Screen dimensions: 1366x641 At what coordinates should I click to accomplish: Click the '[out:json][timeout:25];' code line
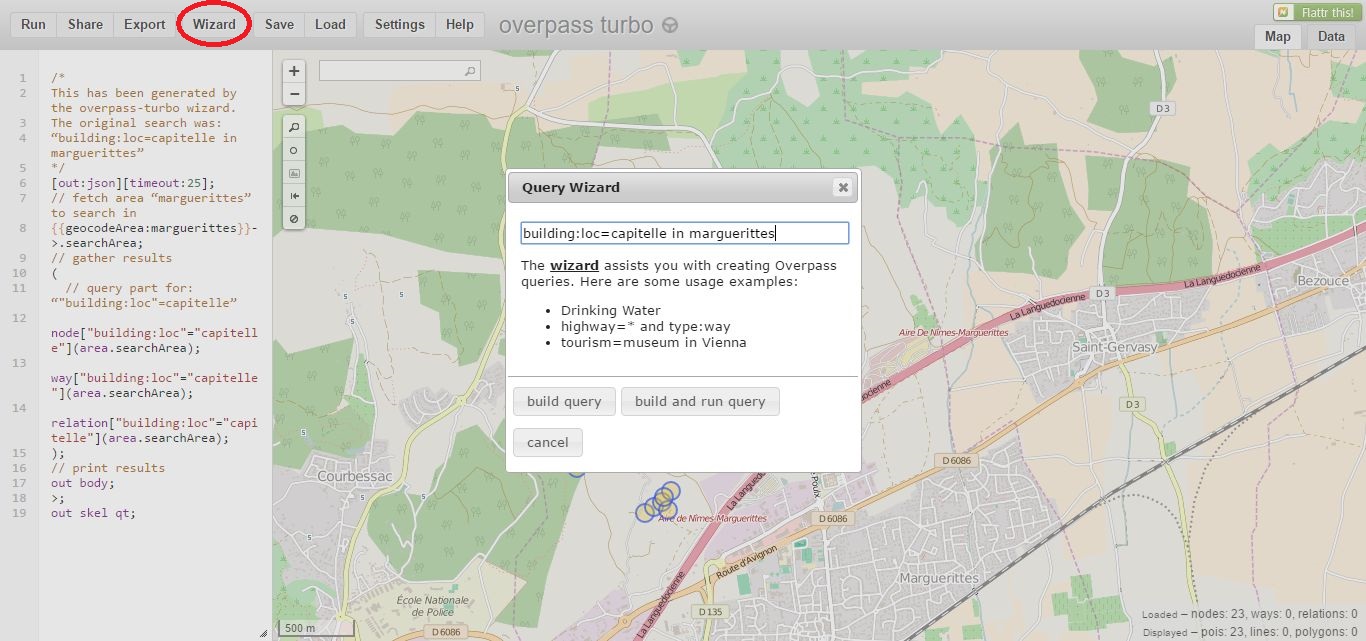(x=133, y=183)
